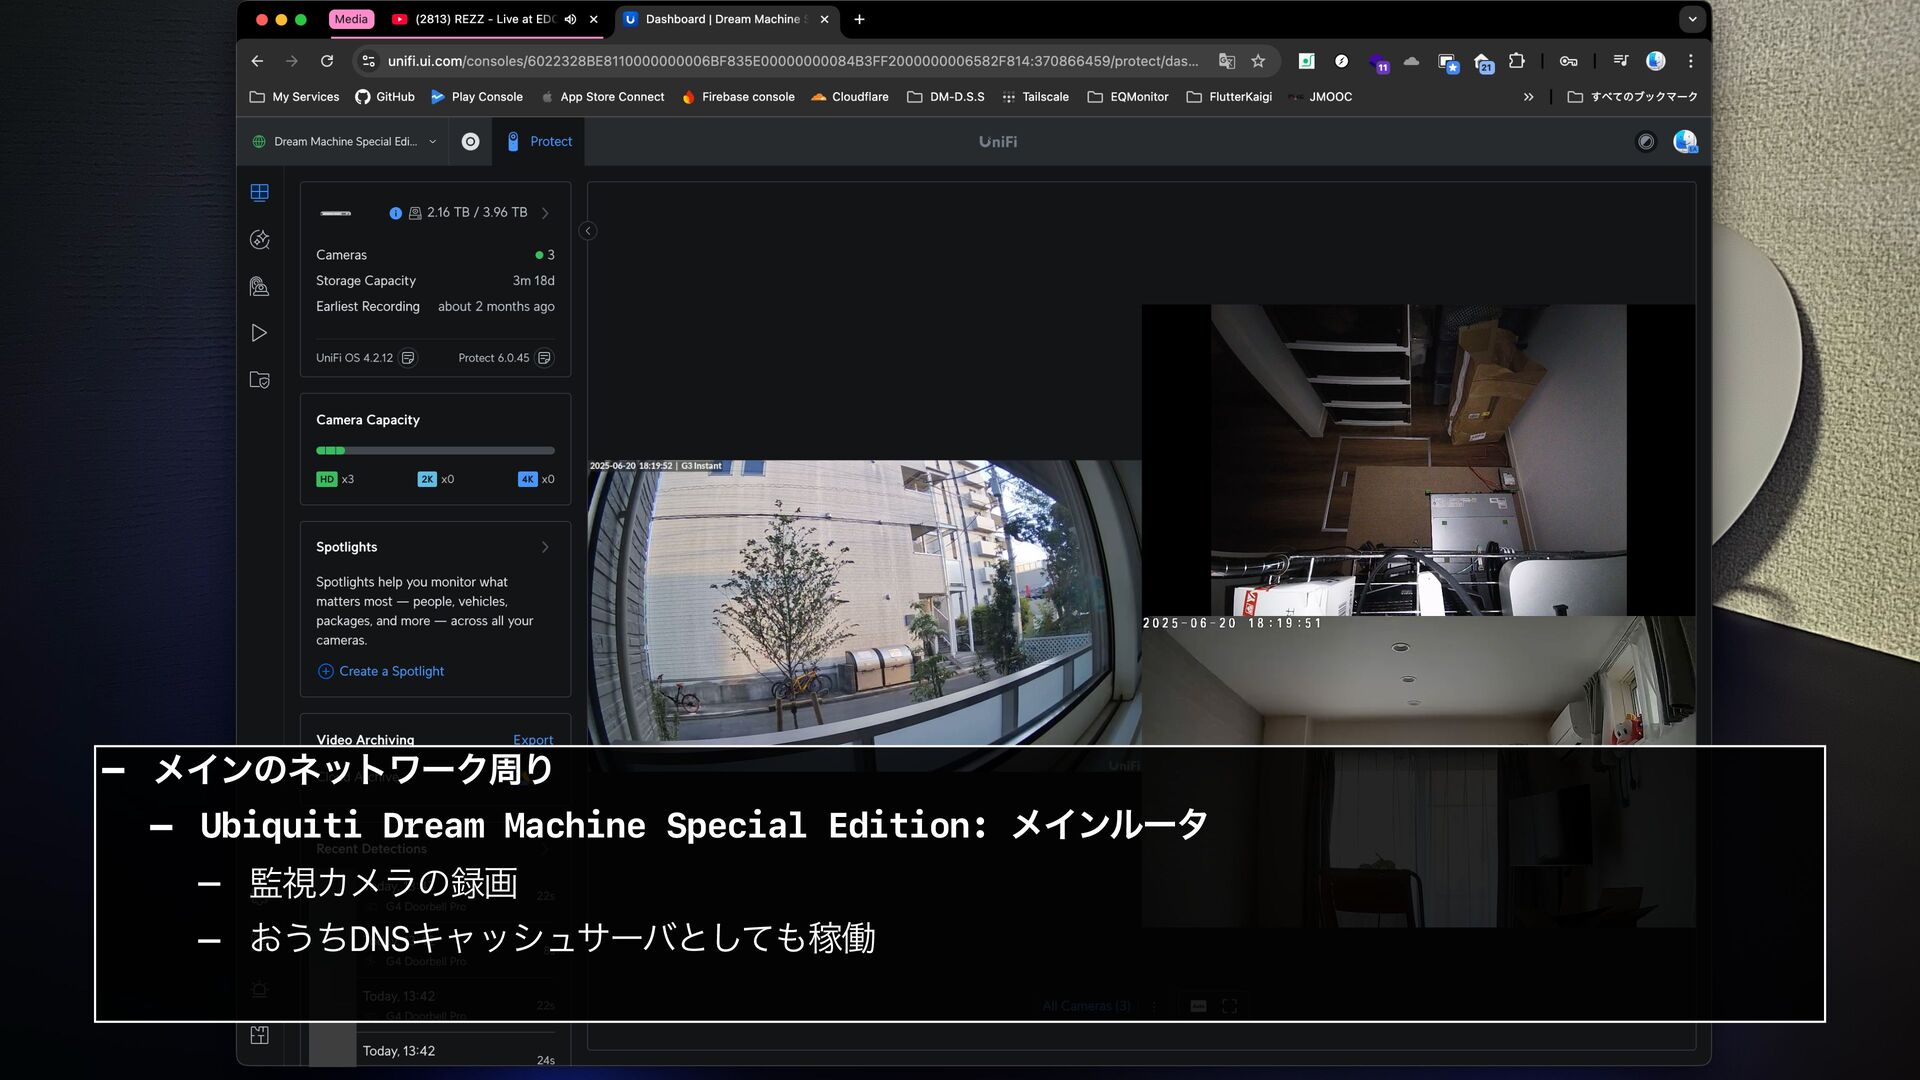Screen dimensions: 1920x1080
Task: Open the Chrome extensions puzzle icon
Action: (x=1517, y=61)
